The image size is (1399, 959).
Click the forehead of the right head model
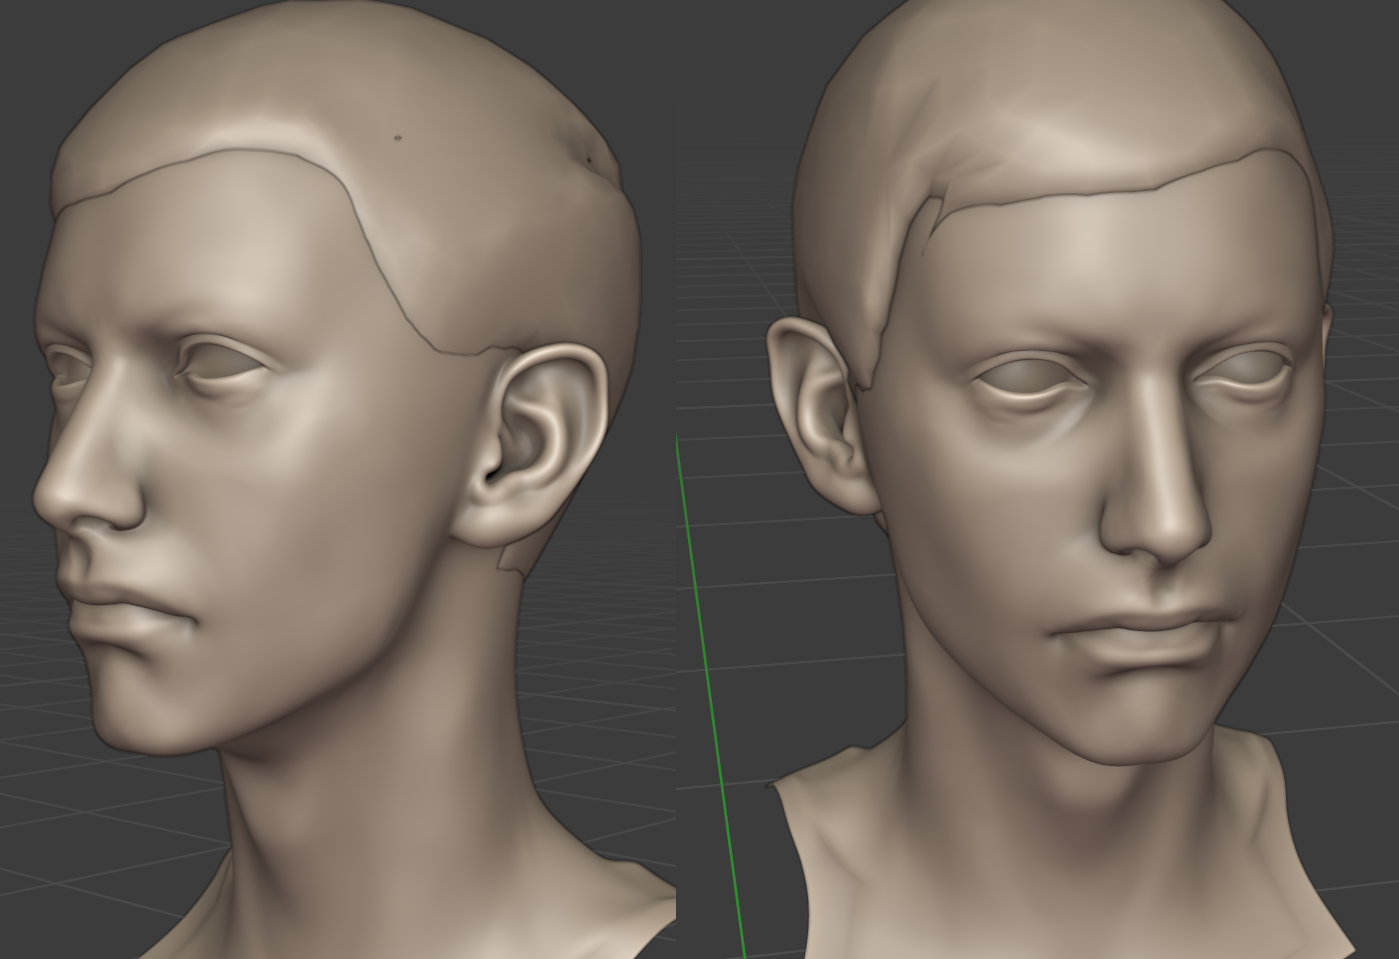pyautogui.click(x=1090, y=260)
